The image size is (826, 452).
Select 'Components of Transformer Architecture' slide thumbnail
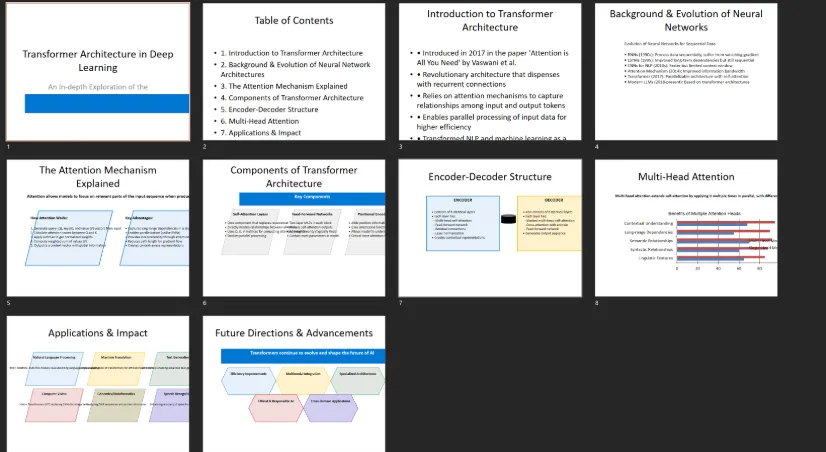pos(294,228)
